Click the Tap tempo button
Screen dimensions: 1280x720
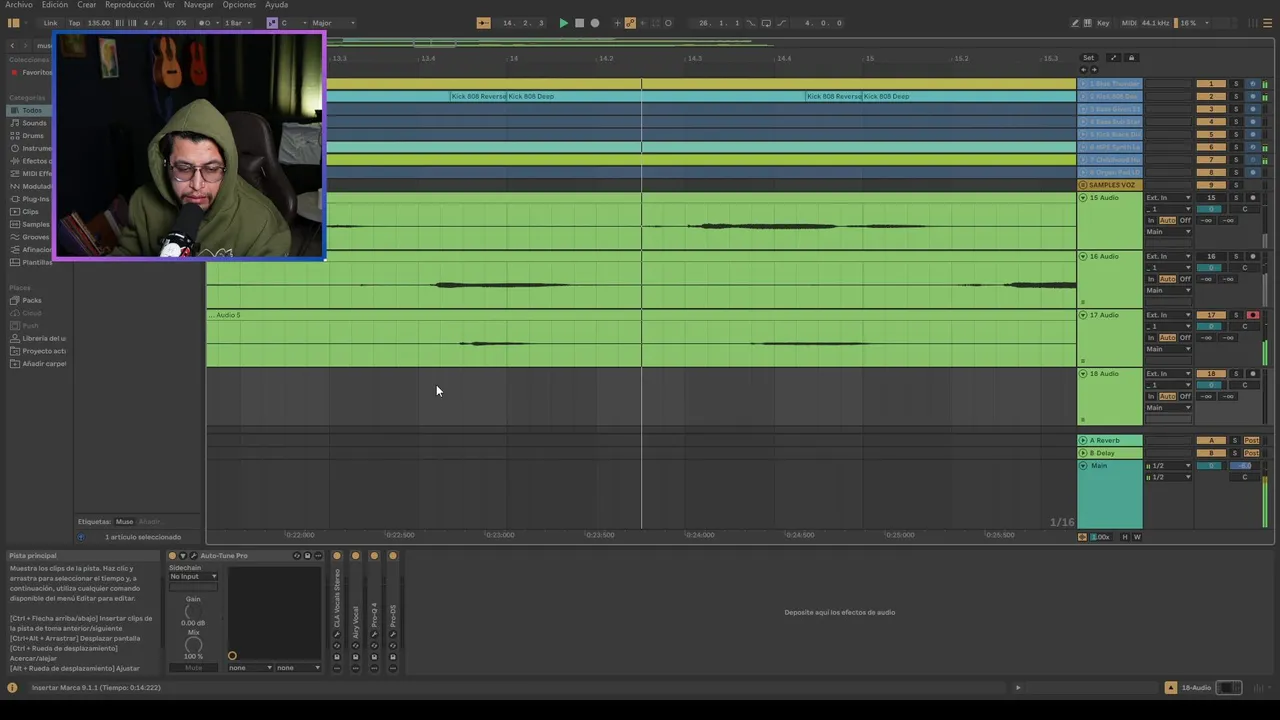pyautogui.click(x=74, y=23)
